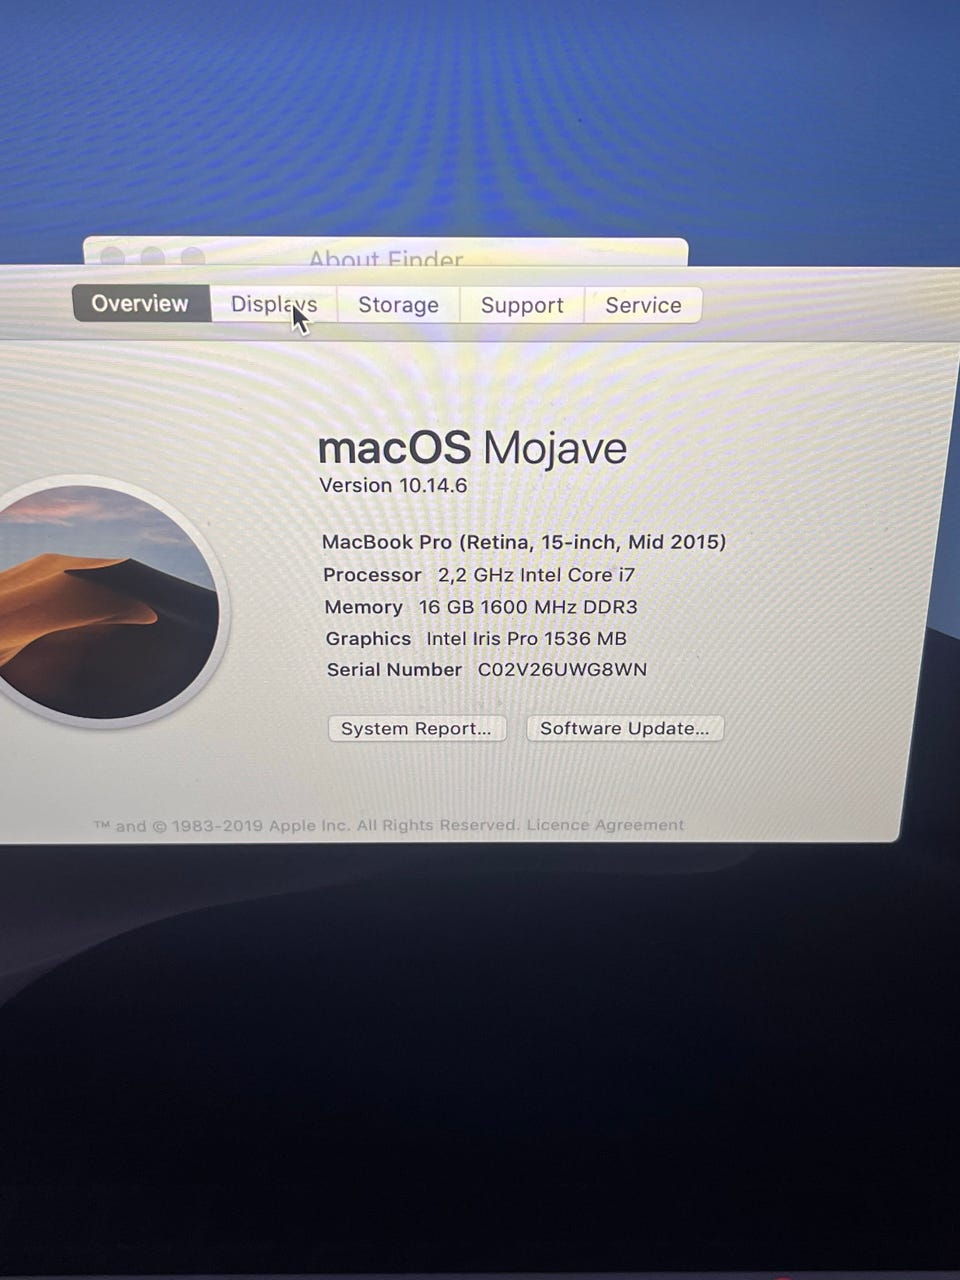Select the serial number C02V26UWG8WN
The width and height of the screenshot is (960, 1280).
562,669
